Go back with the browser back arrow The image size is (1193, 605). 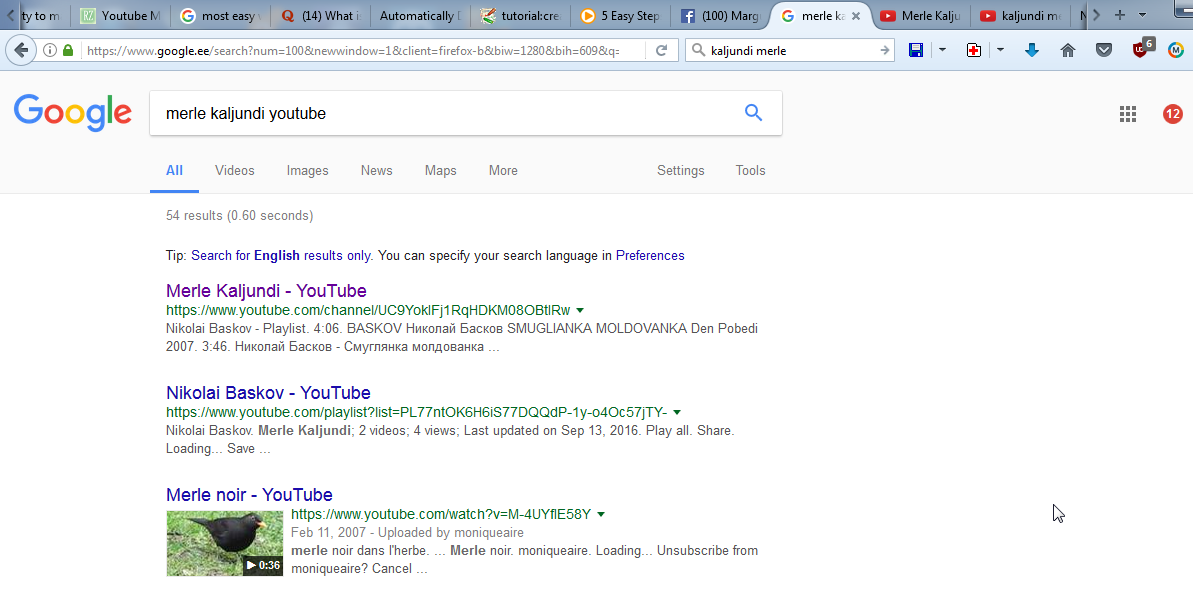pyautogui.click(x=21, y=50)
